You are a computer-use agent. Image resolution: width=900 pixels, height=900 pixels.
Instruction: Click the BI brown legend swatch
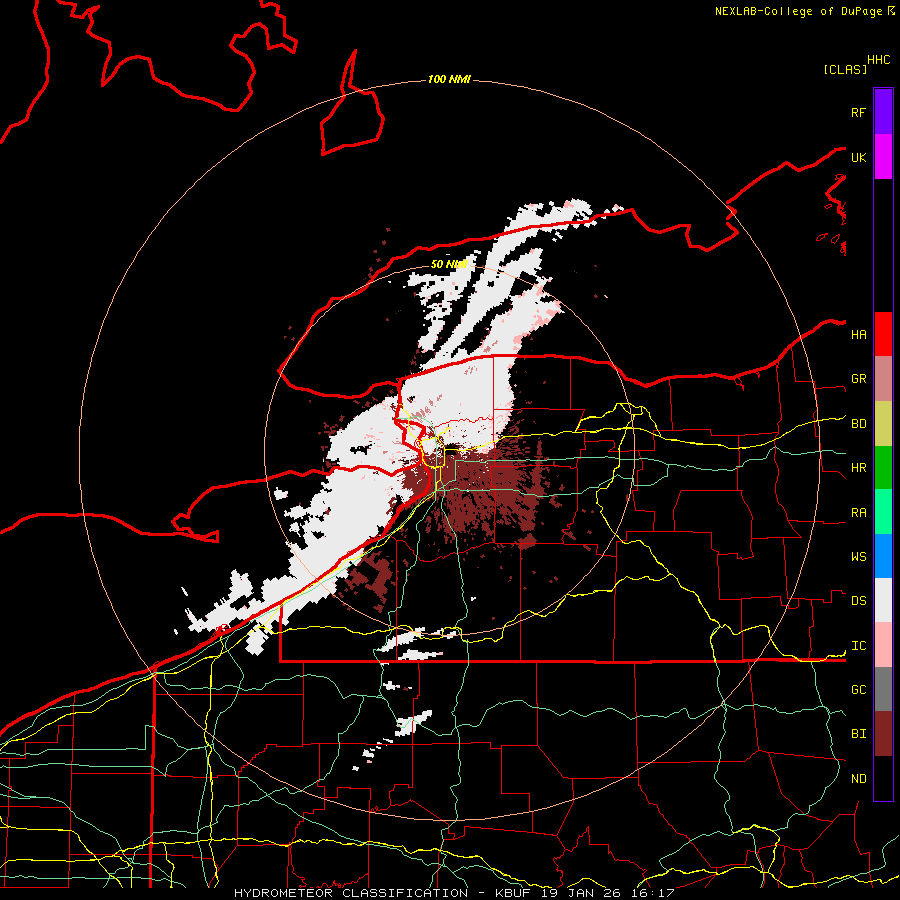tap(883, 734)
